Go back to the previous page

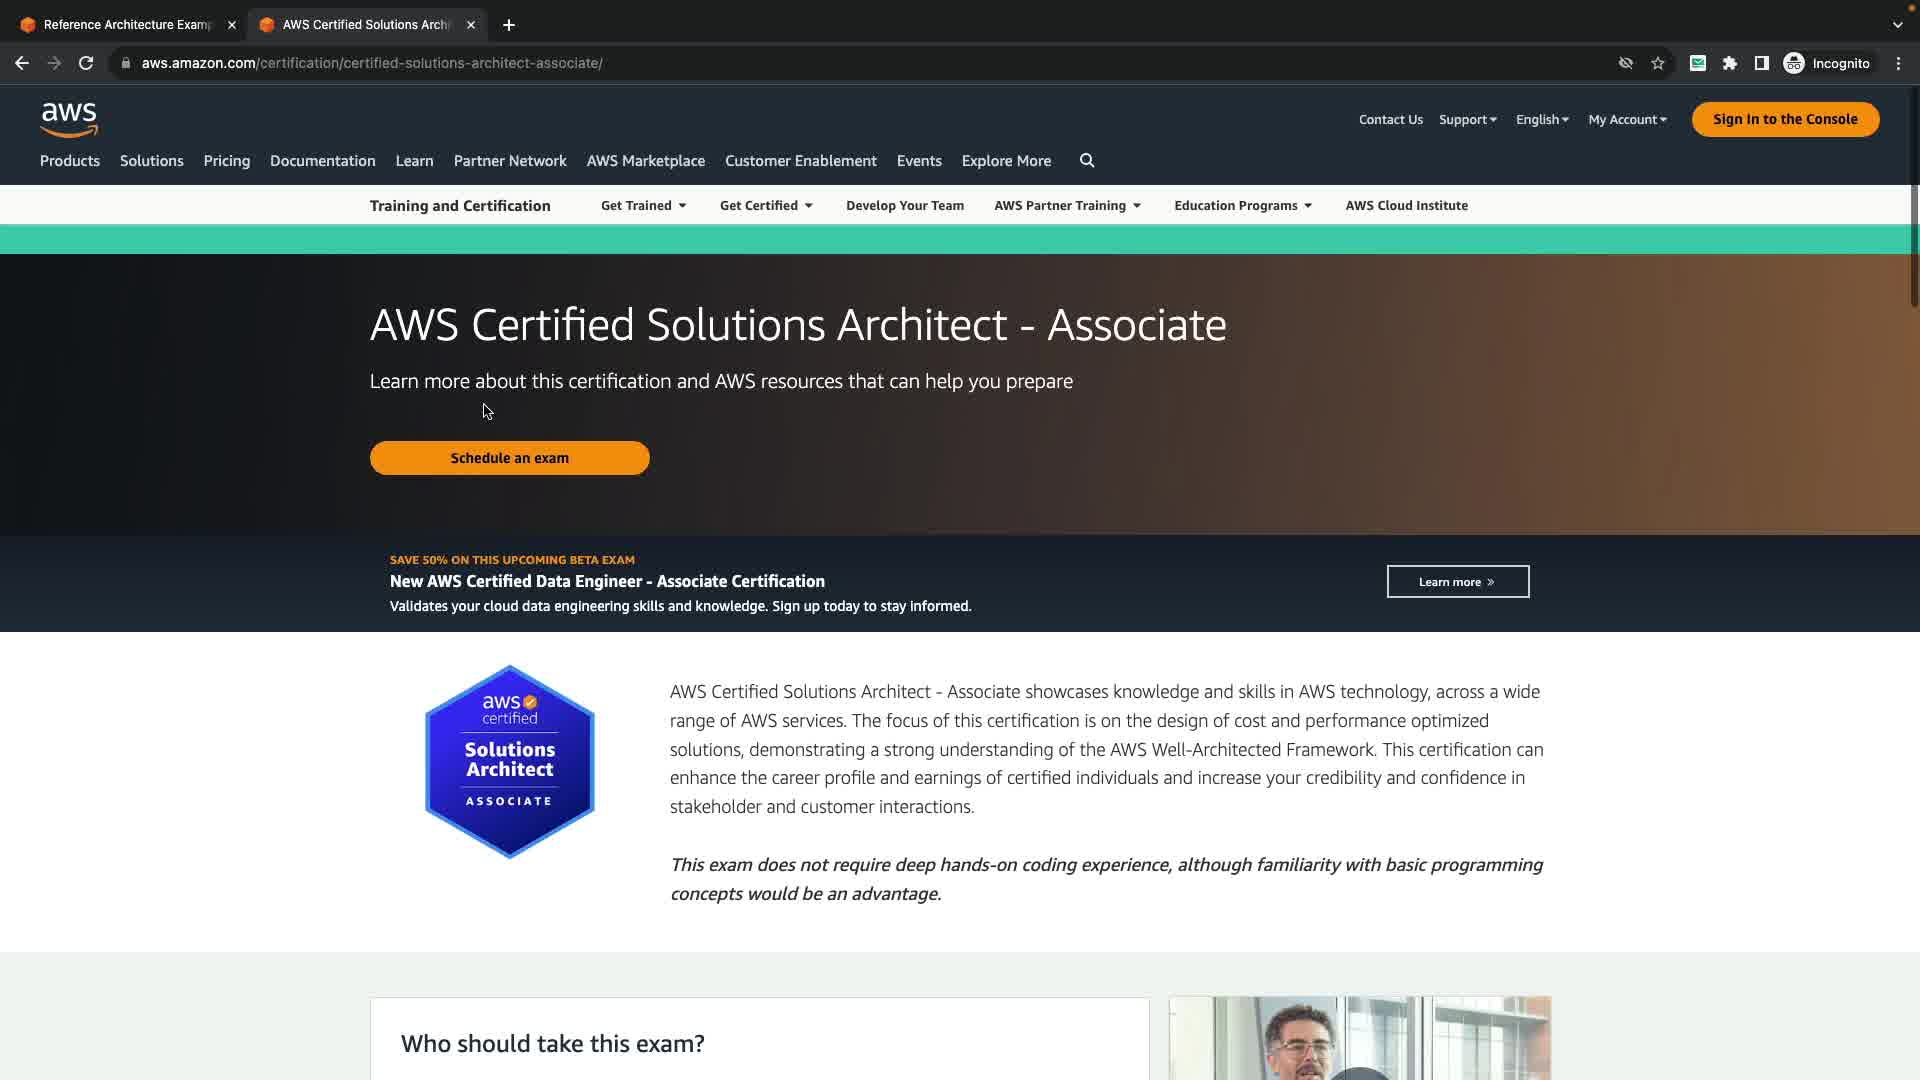click(22, 63)
